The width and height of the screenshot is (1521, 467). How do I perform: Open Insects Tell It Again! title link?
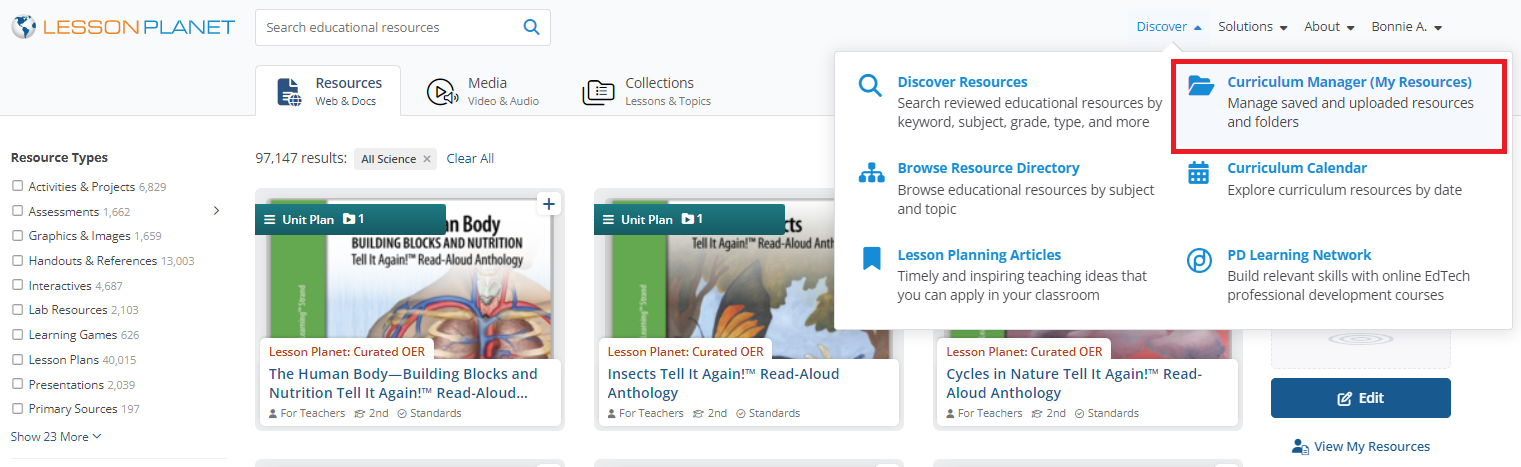point(724,383)
